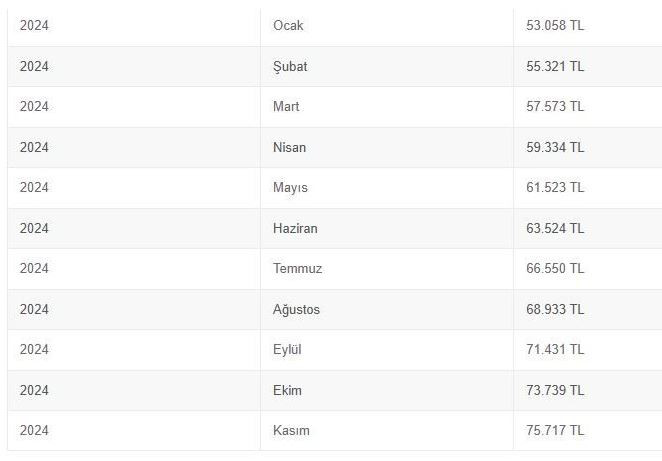Click the 75.717 TL value
The height and width of the screenshot is (461, 662).
point(555,431)
